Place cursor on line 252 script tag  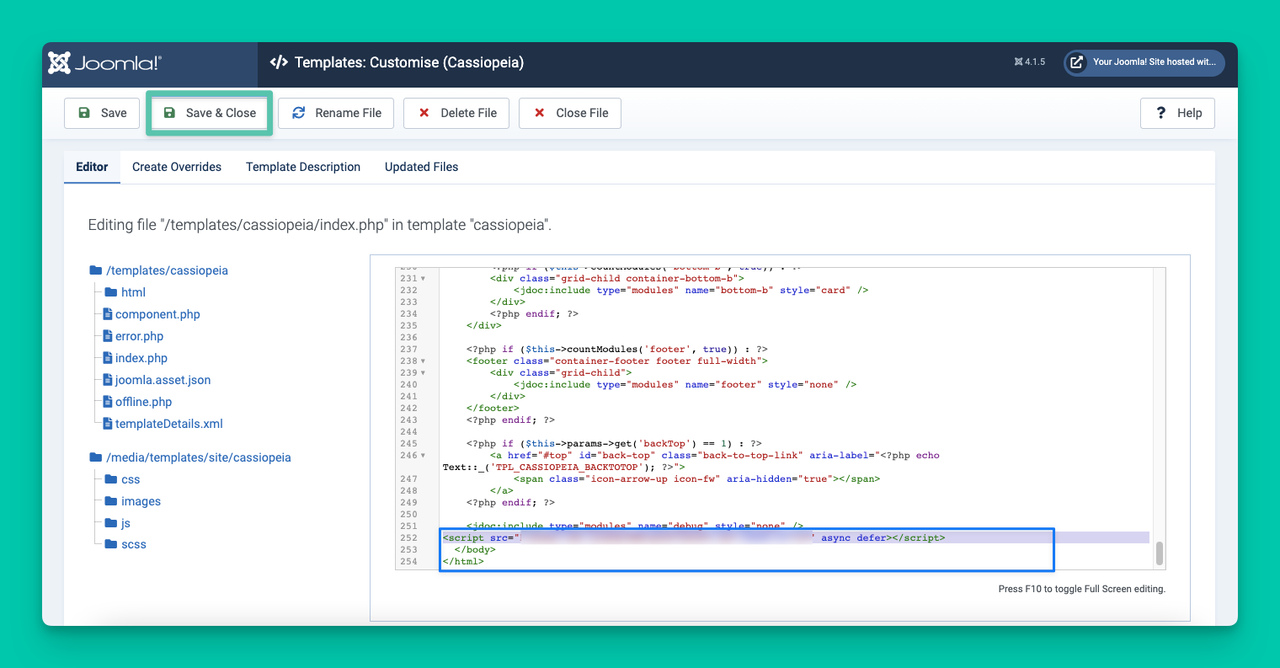click(694, 538)
